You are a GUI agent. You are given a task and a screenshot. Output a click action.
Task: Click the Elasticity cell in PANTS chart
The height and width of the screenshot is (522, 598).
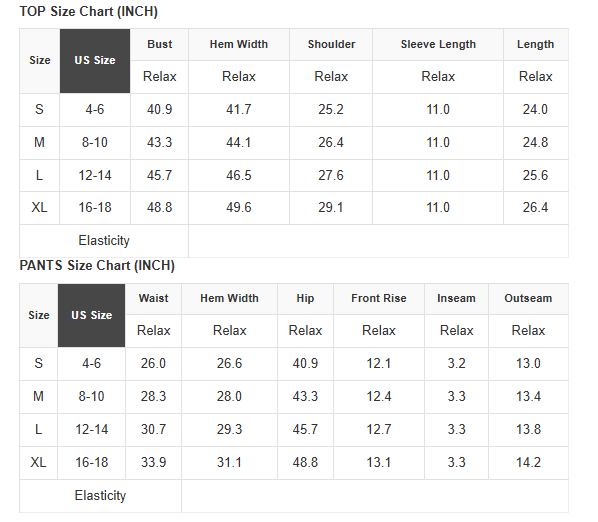100,496
